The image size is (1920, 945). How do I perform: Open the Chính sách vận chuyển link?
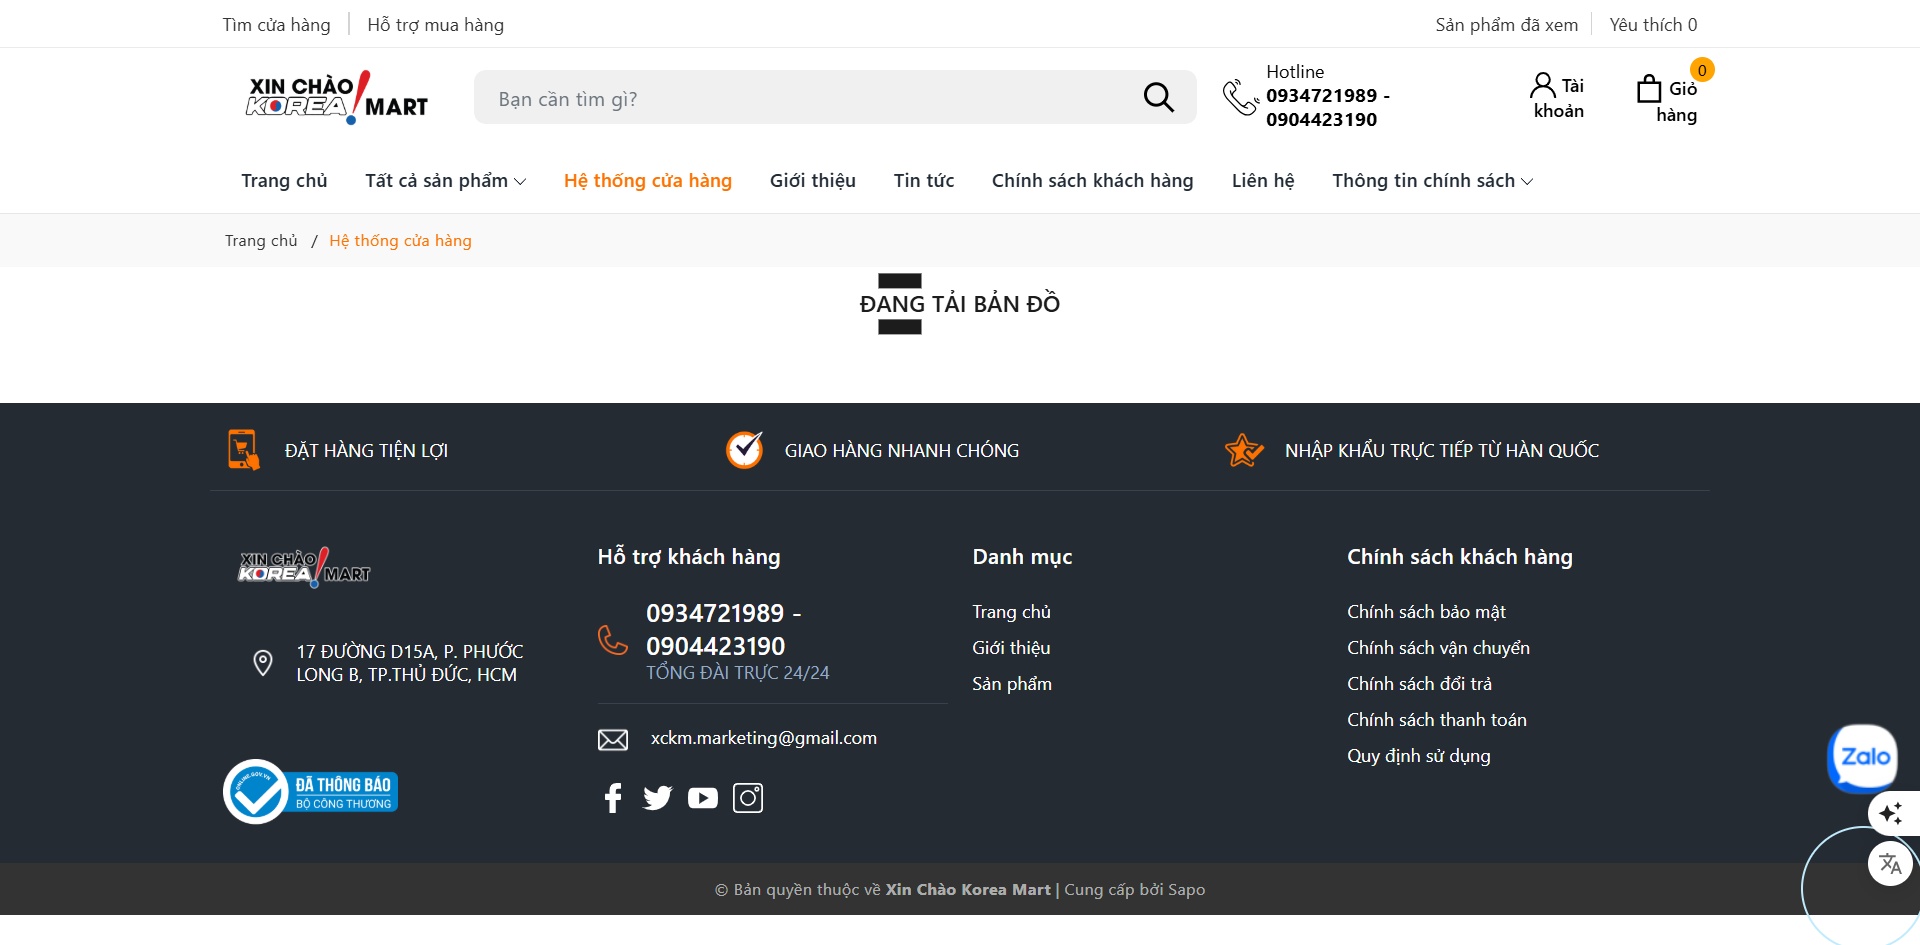point(1437,648)
